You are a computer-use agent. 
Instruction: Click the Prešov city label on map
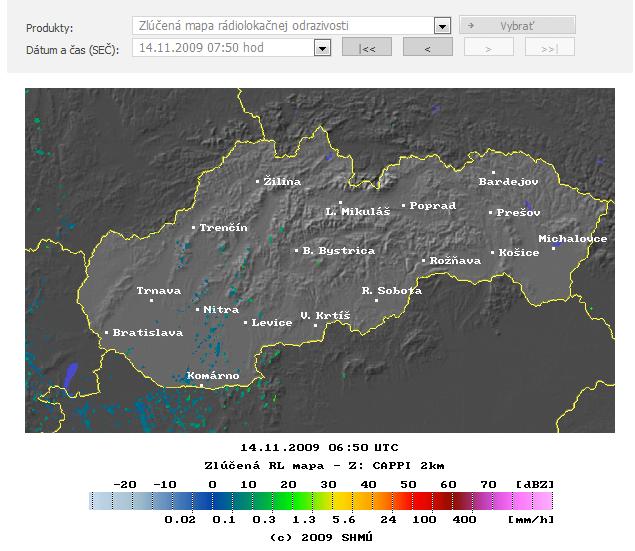pos(518,213)
